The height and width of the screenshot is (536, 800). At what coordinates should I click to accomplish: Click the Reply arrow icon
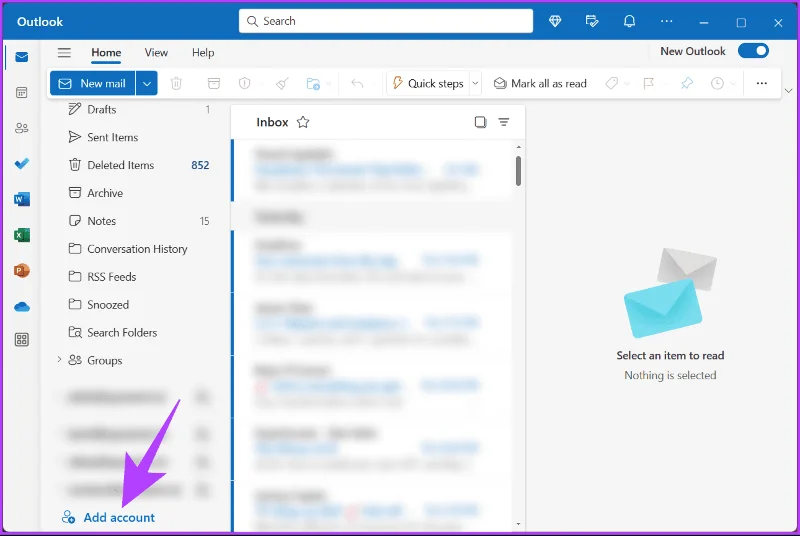(357, 83)
